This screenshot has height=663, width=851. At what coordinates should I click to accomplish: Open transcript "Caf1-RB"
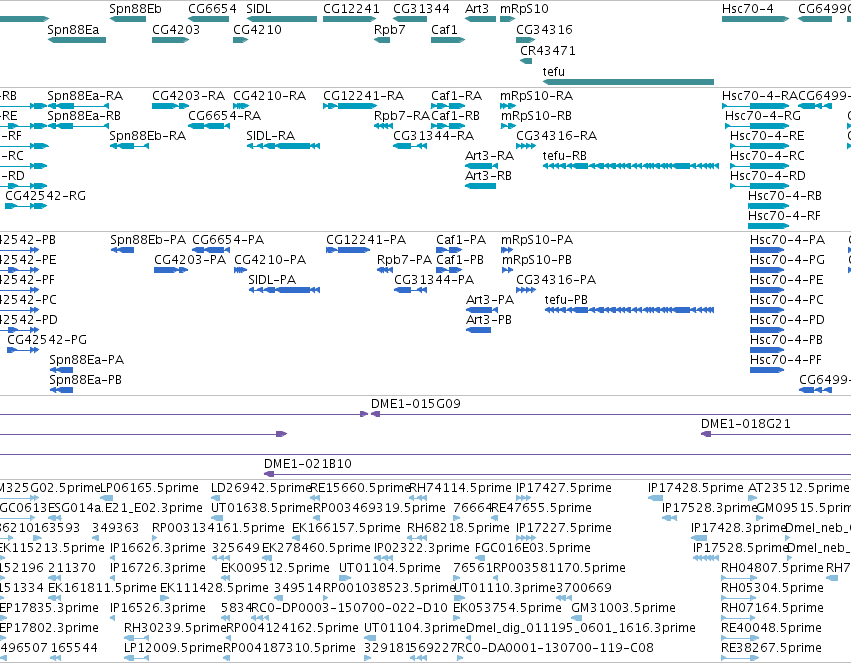click(455, 116)
